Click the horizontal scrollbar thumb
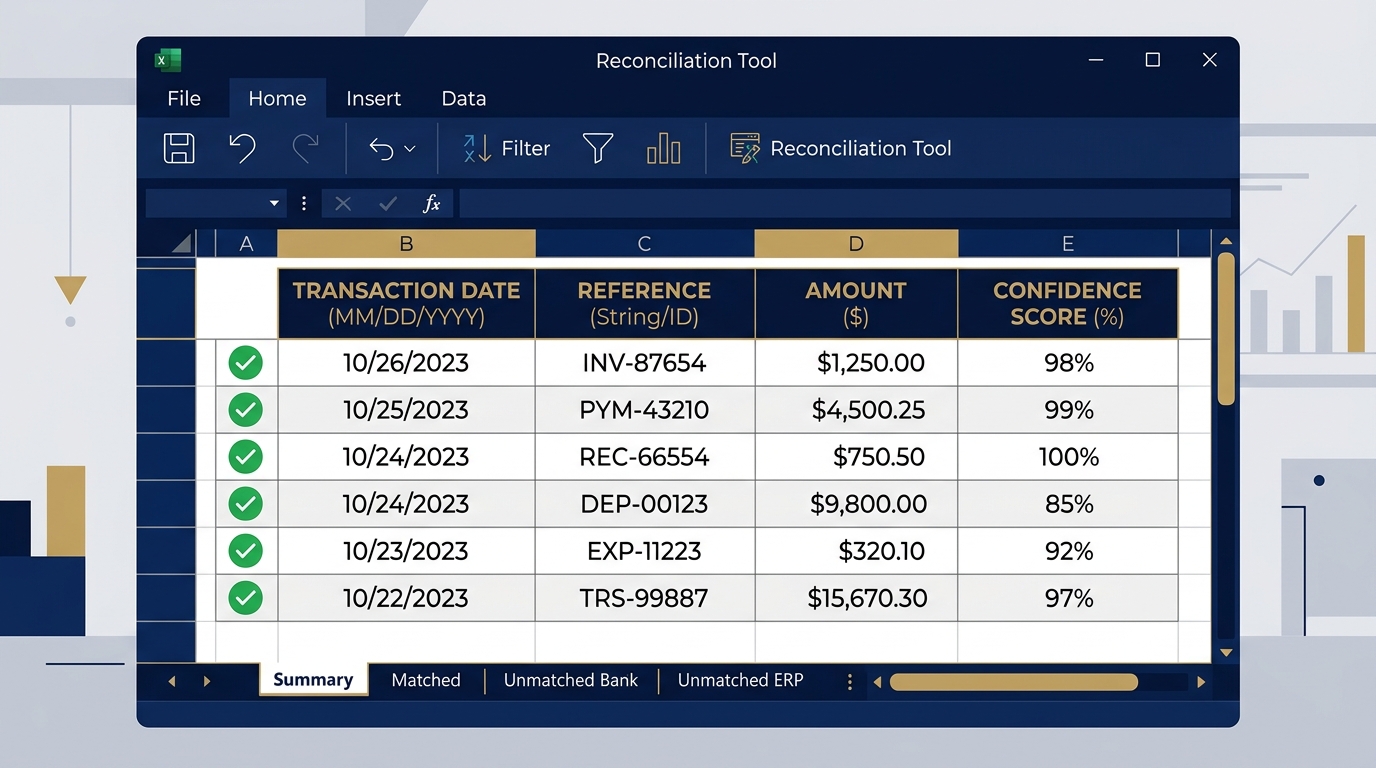 tap(1014, 682)
